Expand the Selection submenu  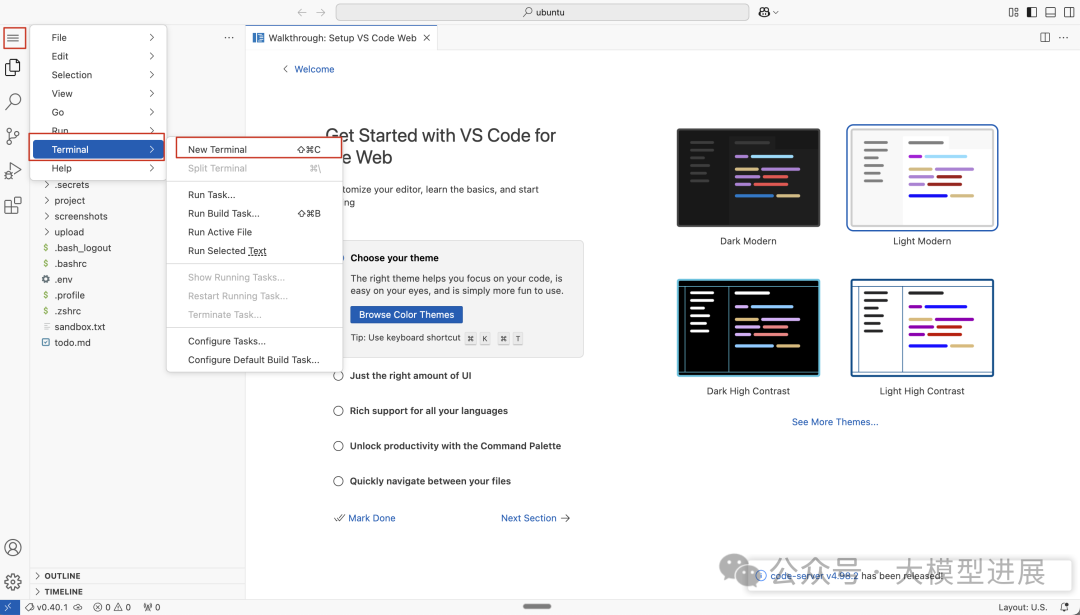tap(98, 75)
